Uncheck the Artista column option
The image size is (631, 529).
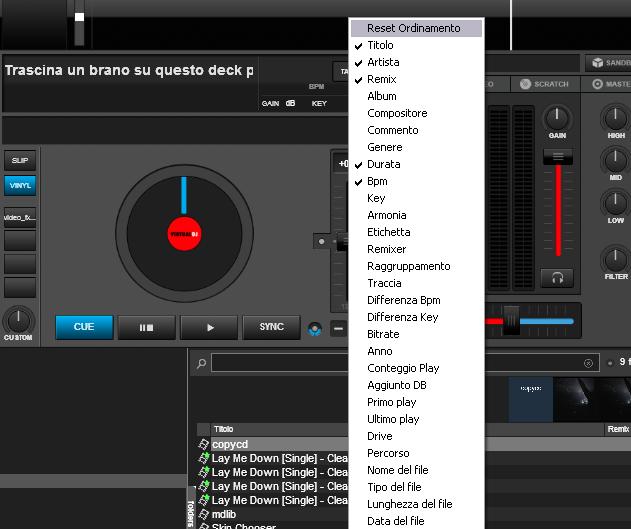point(382,62)
